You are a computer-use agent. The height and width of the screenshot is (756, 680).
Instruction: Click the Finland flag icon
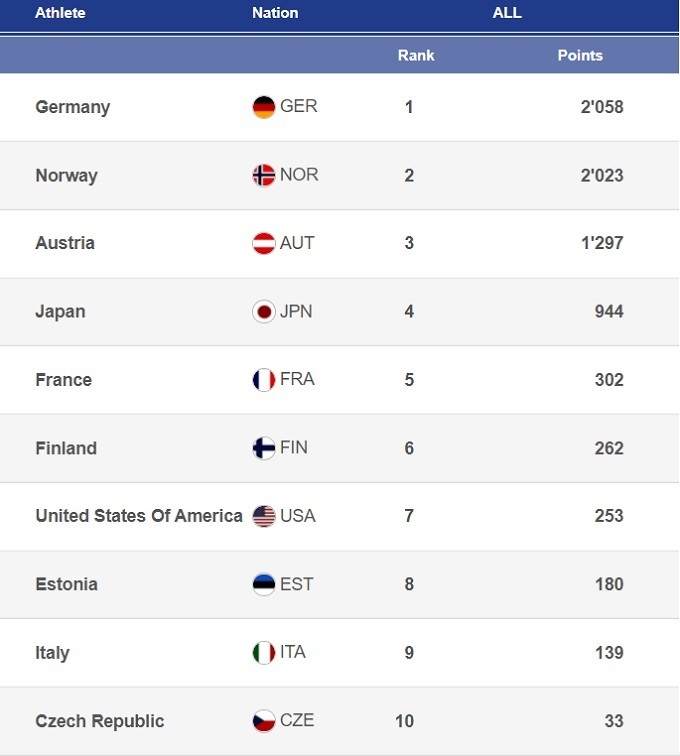[x=264, y=448]
